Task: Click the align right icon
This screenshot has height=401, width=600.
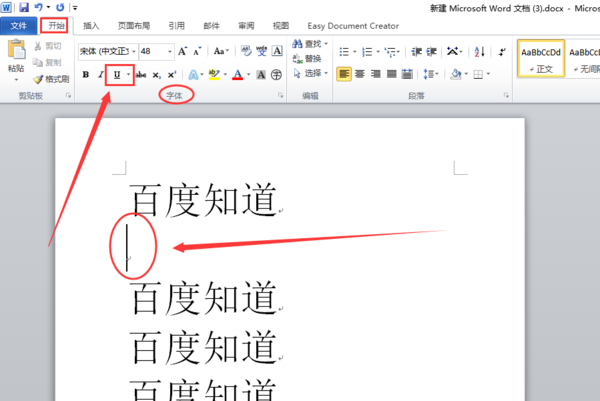Action: [375, 73]
